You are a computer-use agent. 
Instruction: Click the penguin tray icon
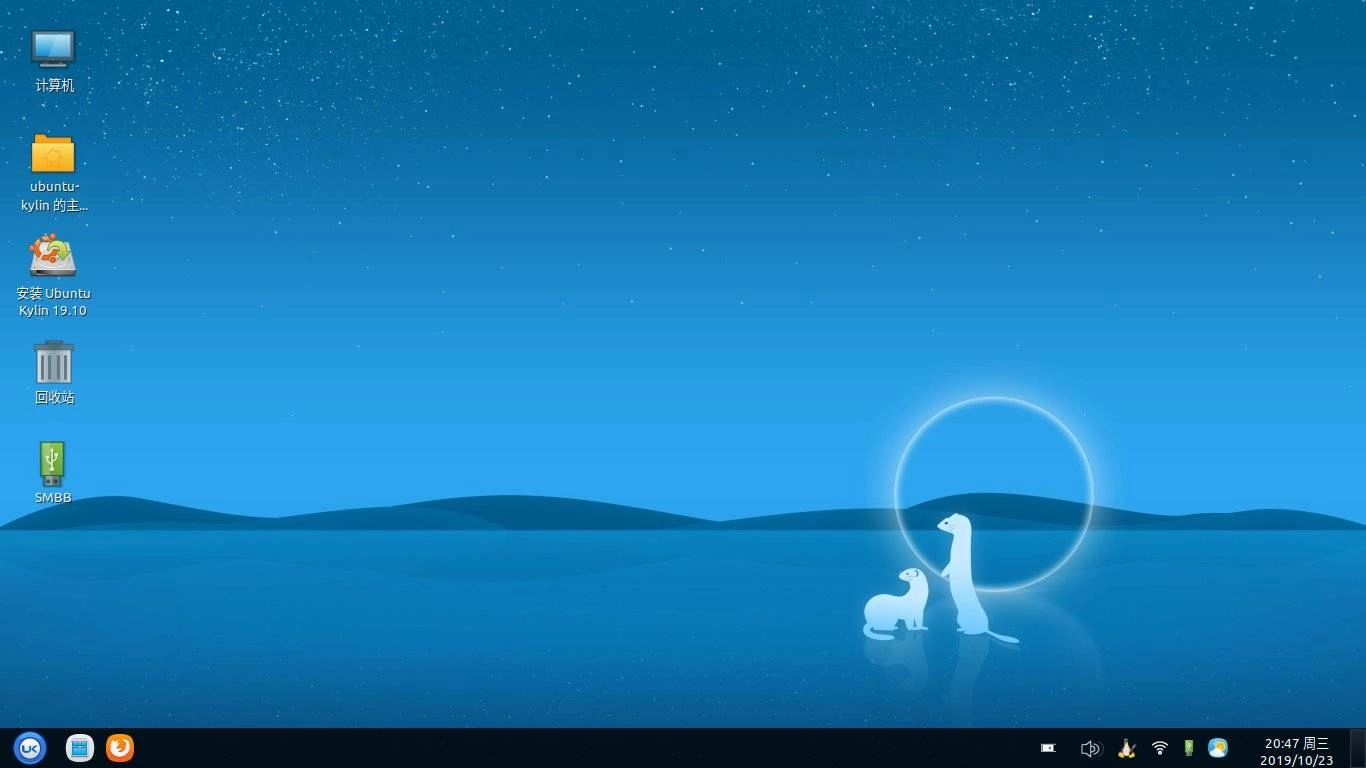(x=1126, y=748)
